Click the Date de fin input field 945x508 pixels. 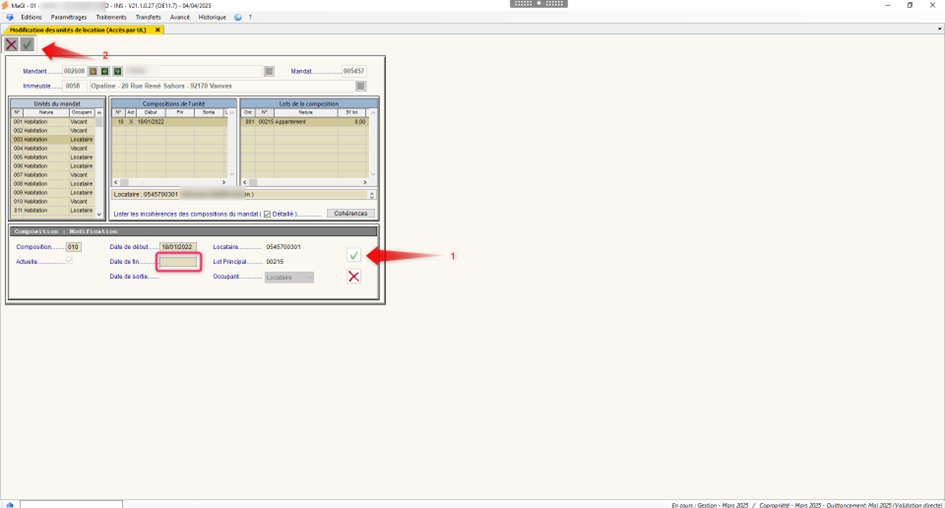[180, 261]
